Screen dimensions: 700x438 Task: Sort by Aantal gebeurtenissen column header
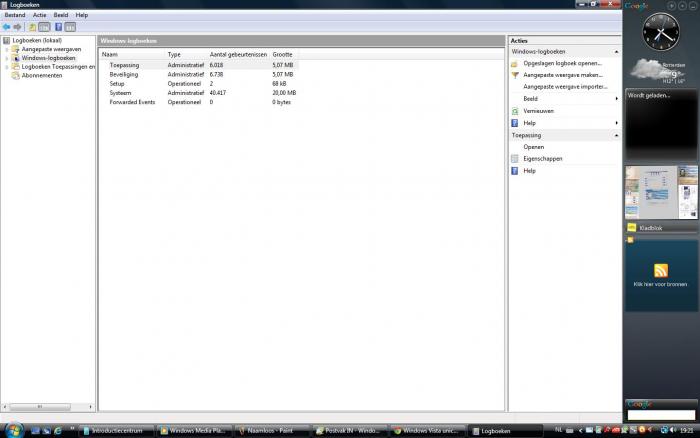tap(238, 54)
